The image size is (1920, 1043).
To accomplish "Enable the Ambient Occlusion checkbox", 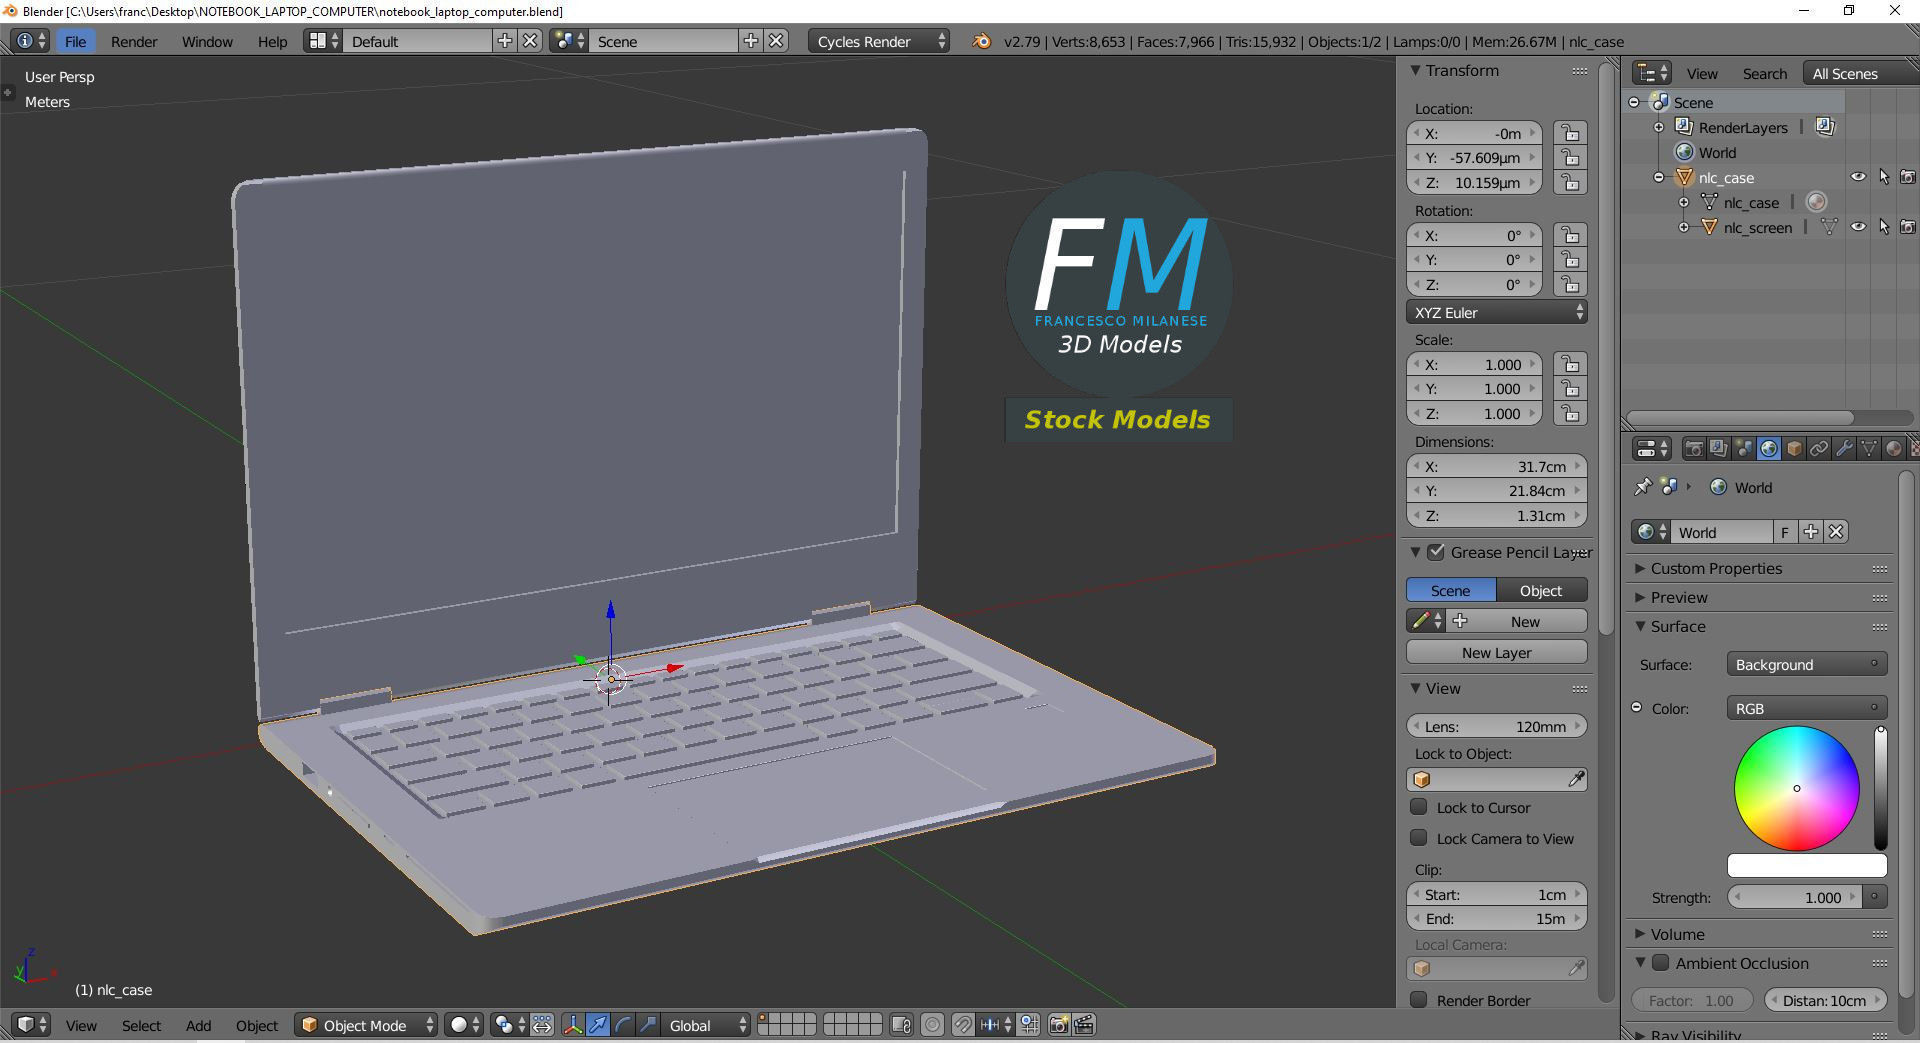I will pos(1660,963).
